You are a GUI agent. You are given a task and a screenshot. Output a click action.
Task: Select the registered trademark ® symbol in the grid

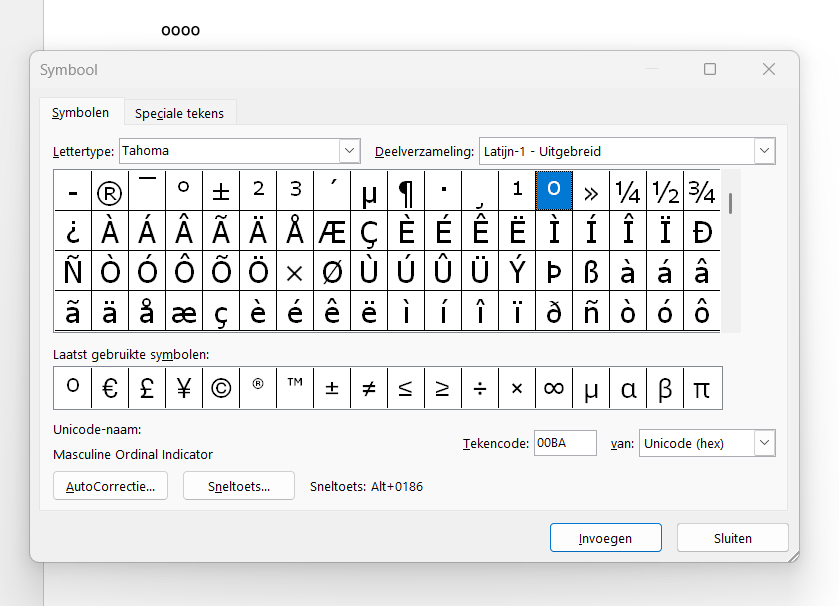pyautogui.click(x=110, y=191)
